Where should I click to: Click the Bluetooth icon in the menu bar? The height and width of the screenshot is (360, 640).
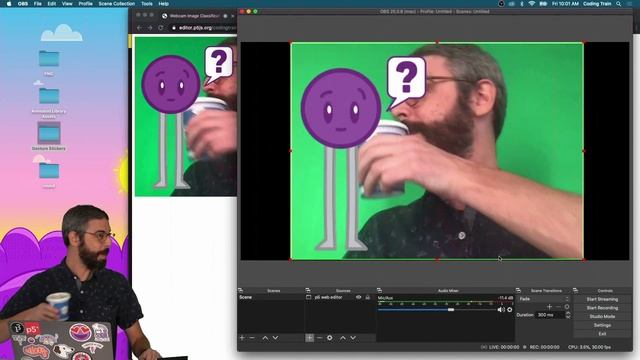[522, 4]
